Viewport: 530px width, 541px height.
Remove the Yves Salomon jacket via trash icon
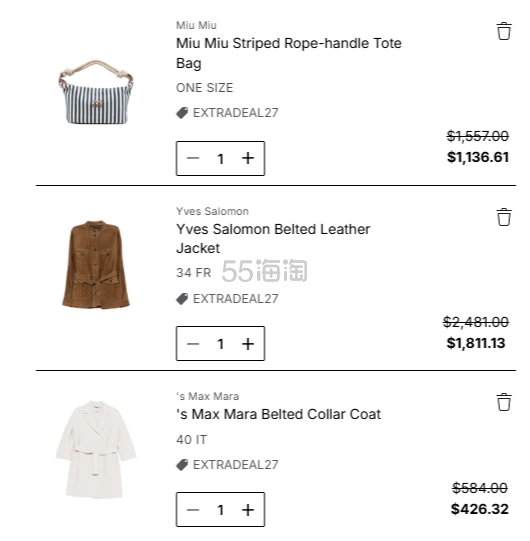click(x=504, y=217)
